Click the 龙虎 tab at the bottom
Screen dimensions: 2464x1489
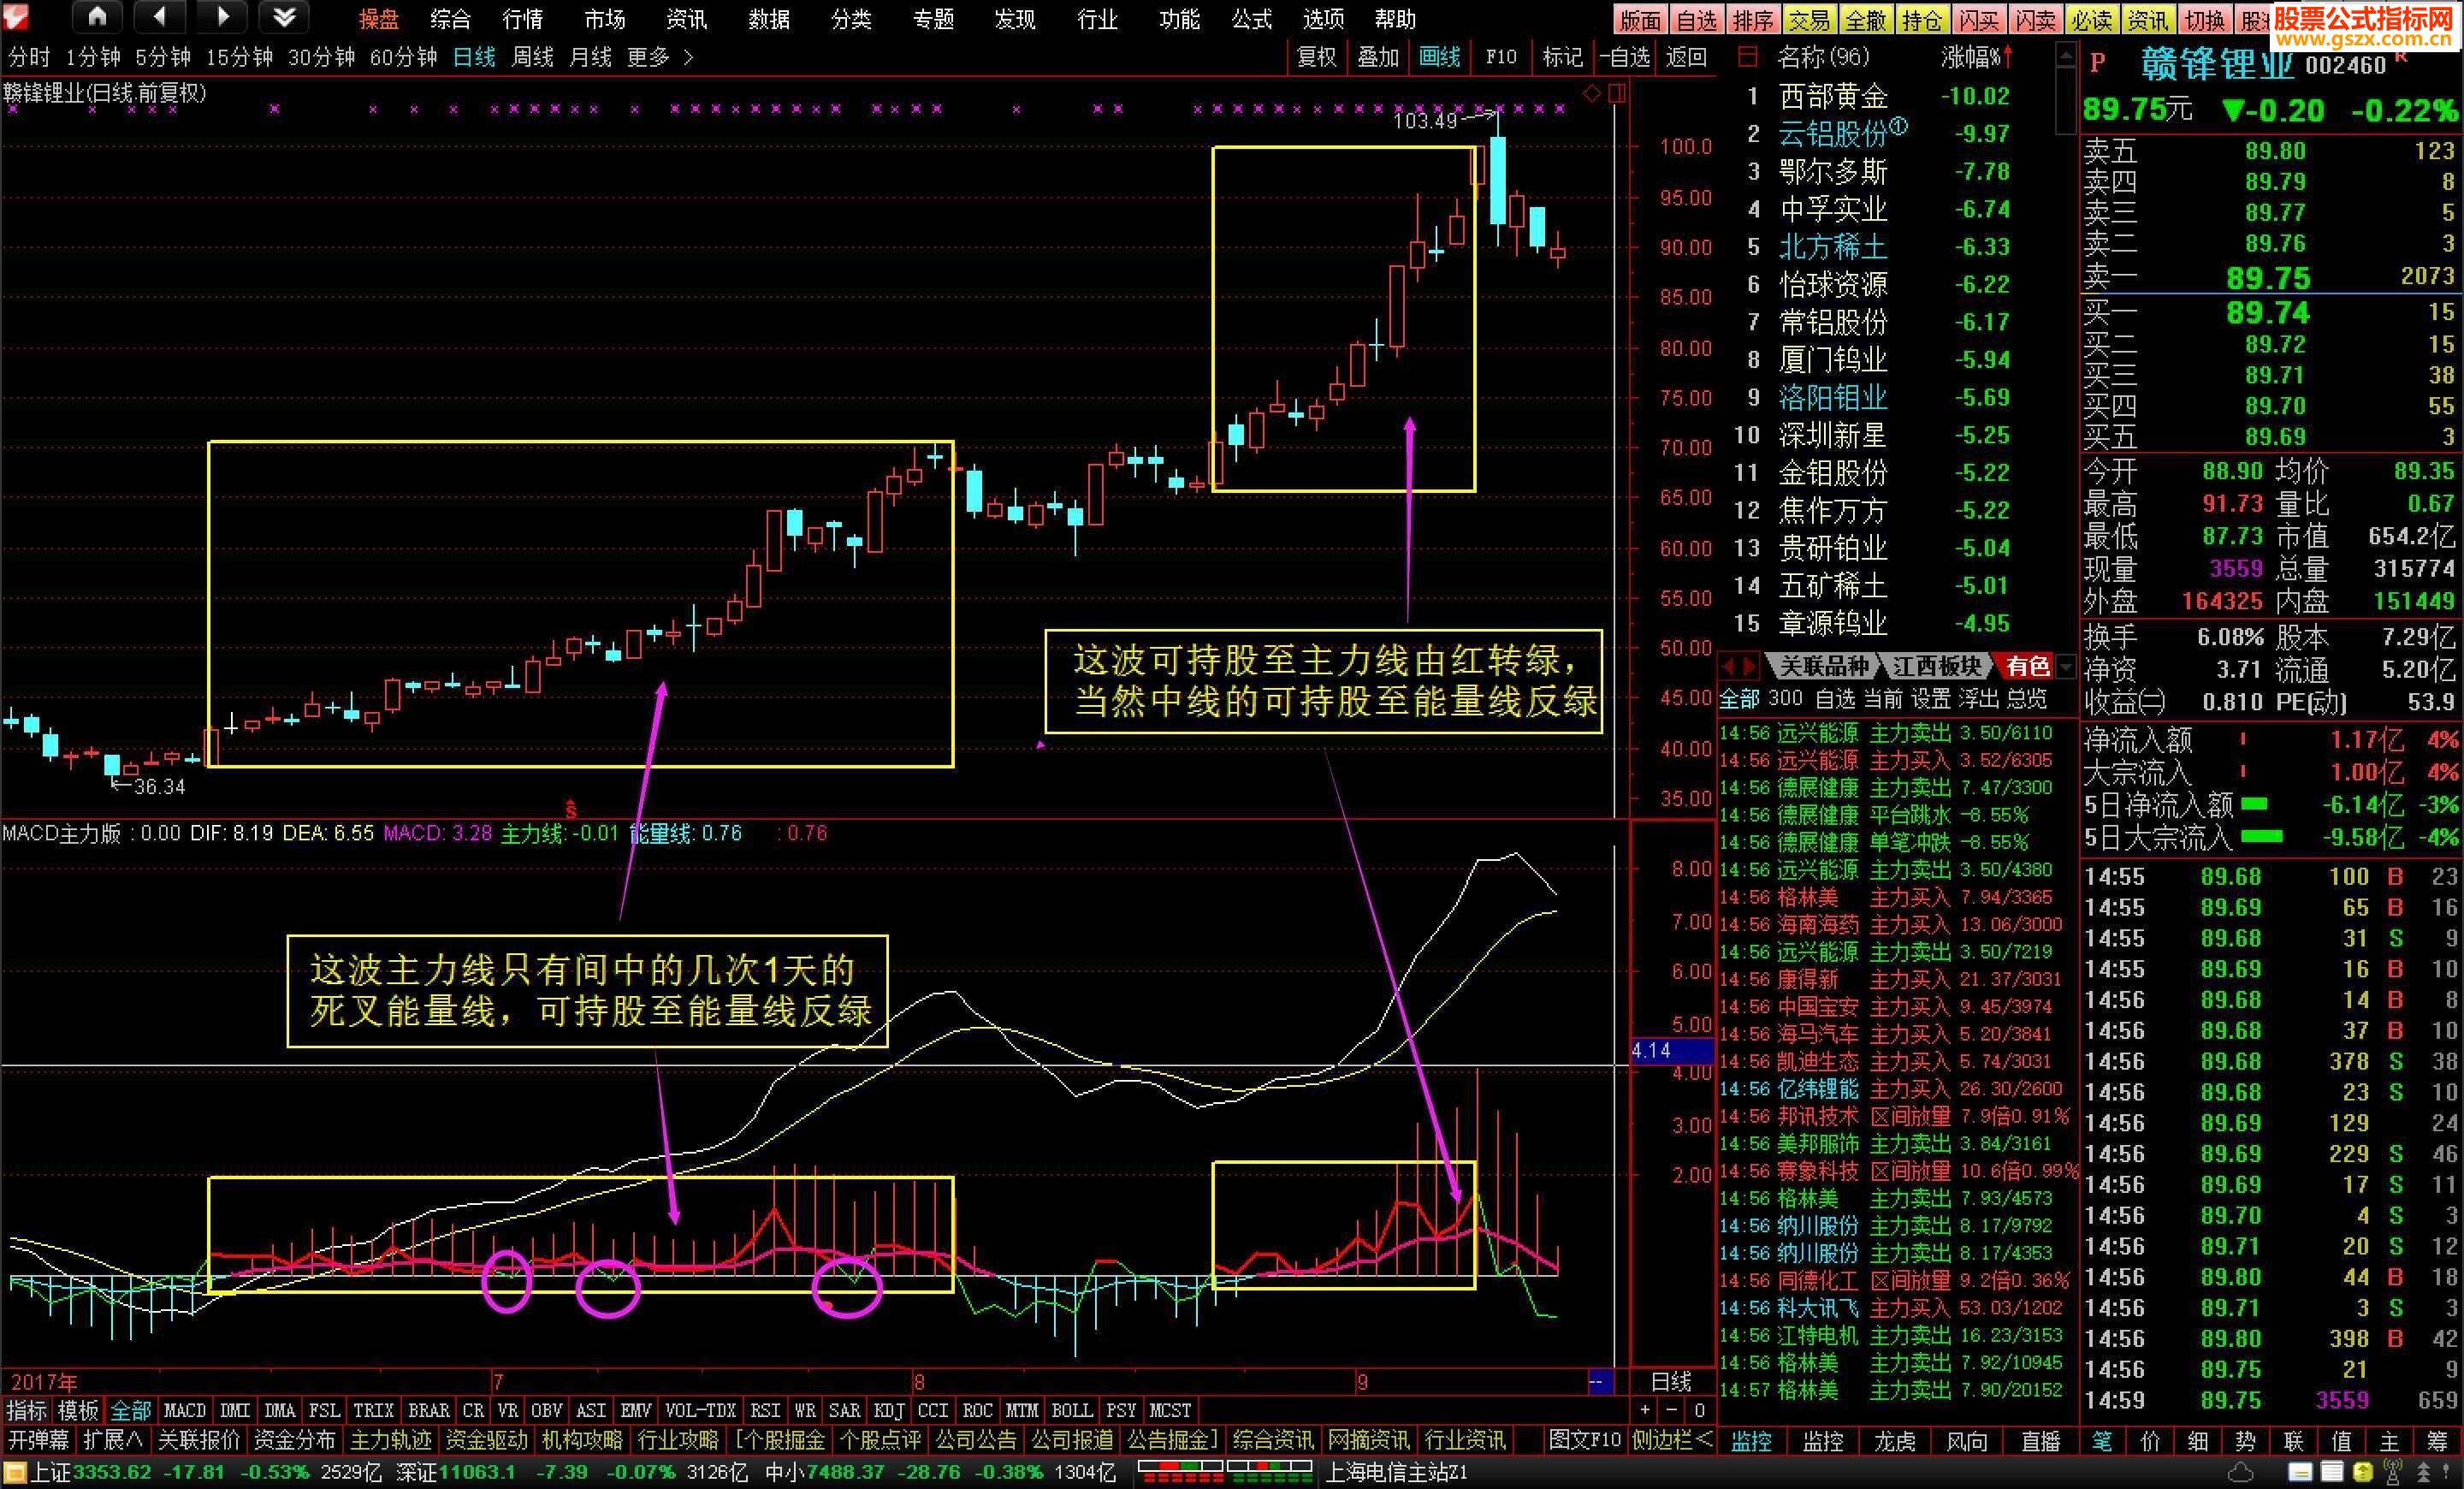click(x=1894, y=1441)
